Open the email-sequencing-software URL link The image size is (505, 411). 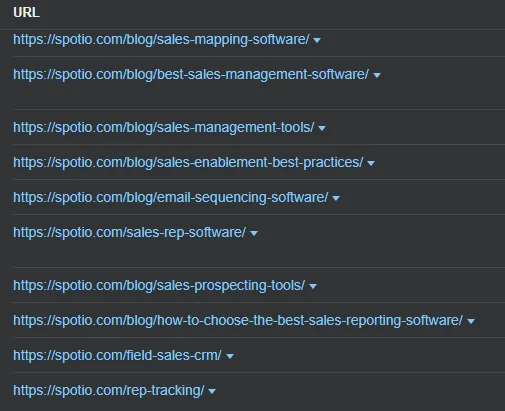(x=171, y=197)
